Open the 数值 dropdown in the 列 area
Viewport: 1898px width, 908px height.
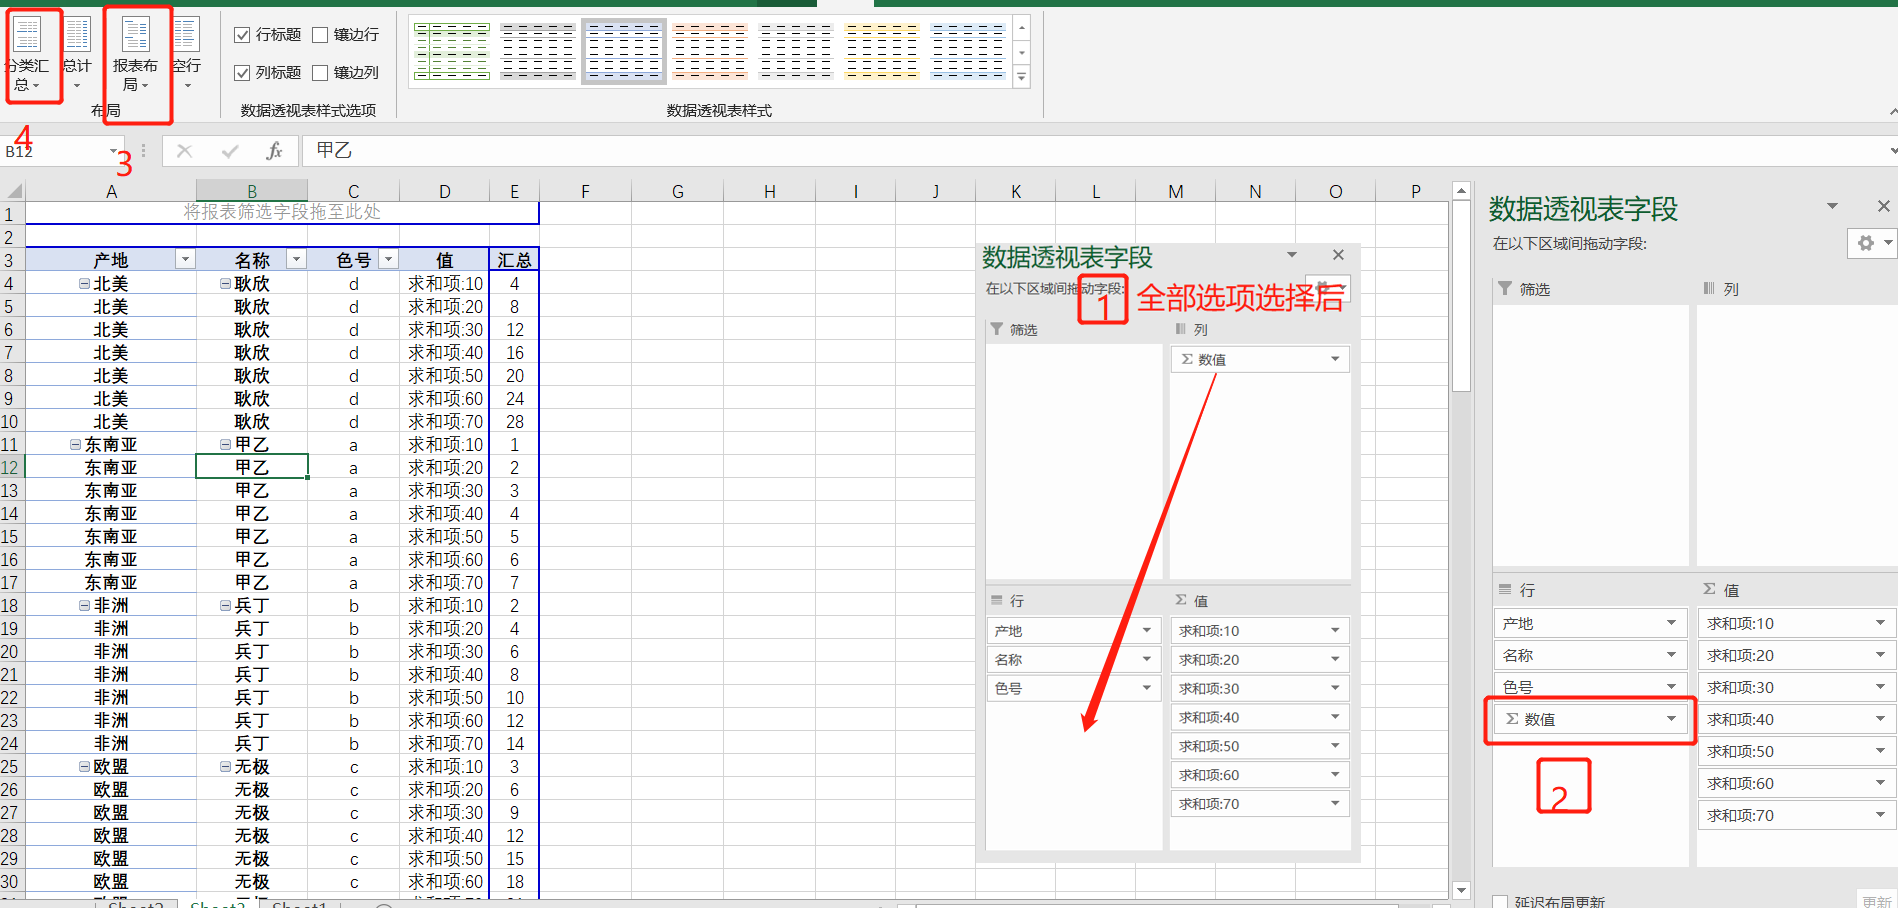tap(1334, 359)
